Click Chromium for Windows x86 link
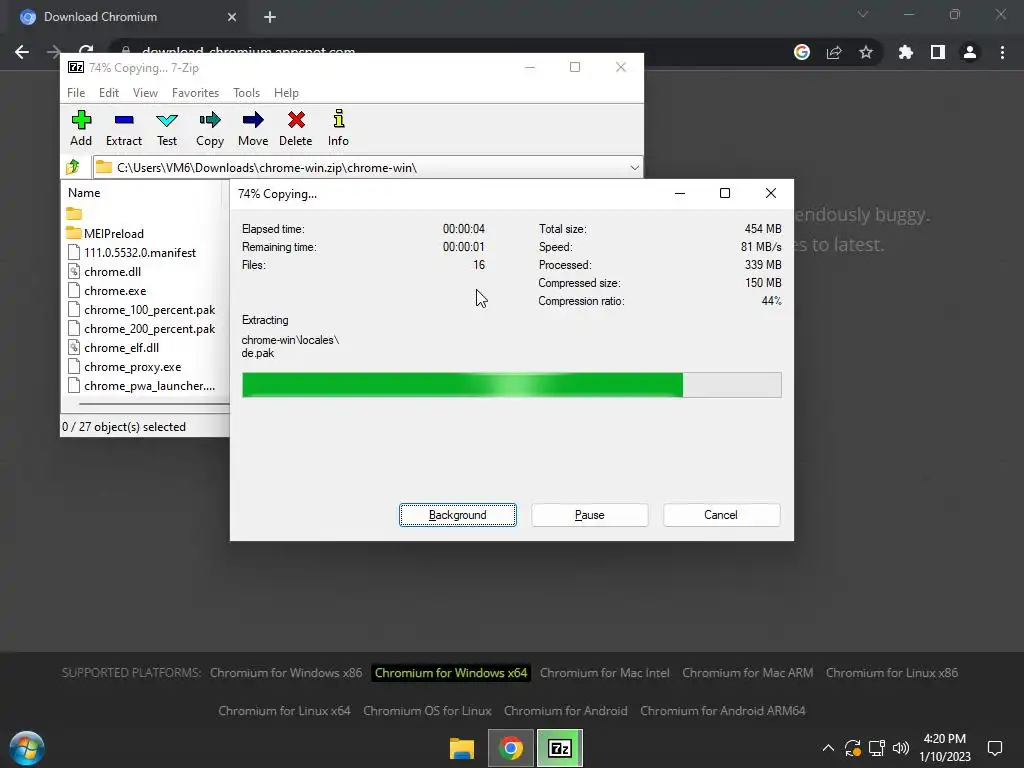Image resolution: width=1024 pixels, height=768 pixels. pyautogui.click(x=286, y=673)
